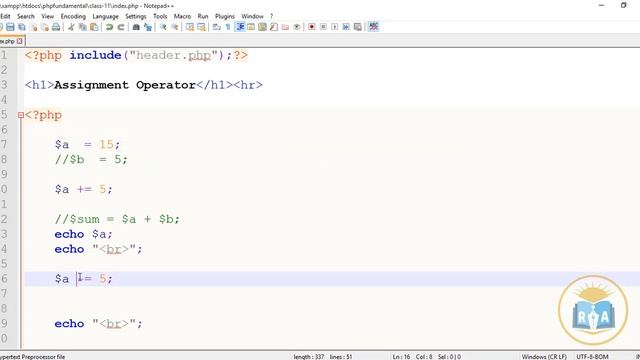Click 'UTF-8-BOM' encoding in status bar
This screenshot has height=360, width=640.
(592, 357)
